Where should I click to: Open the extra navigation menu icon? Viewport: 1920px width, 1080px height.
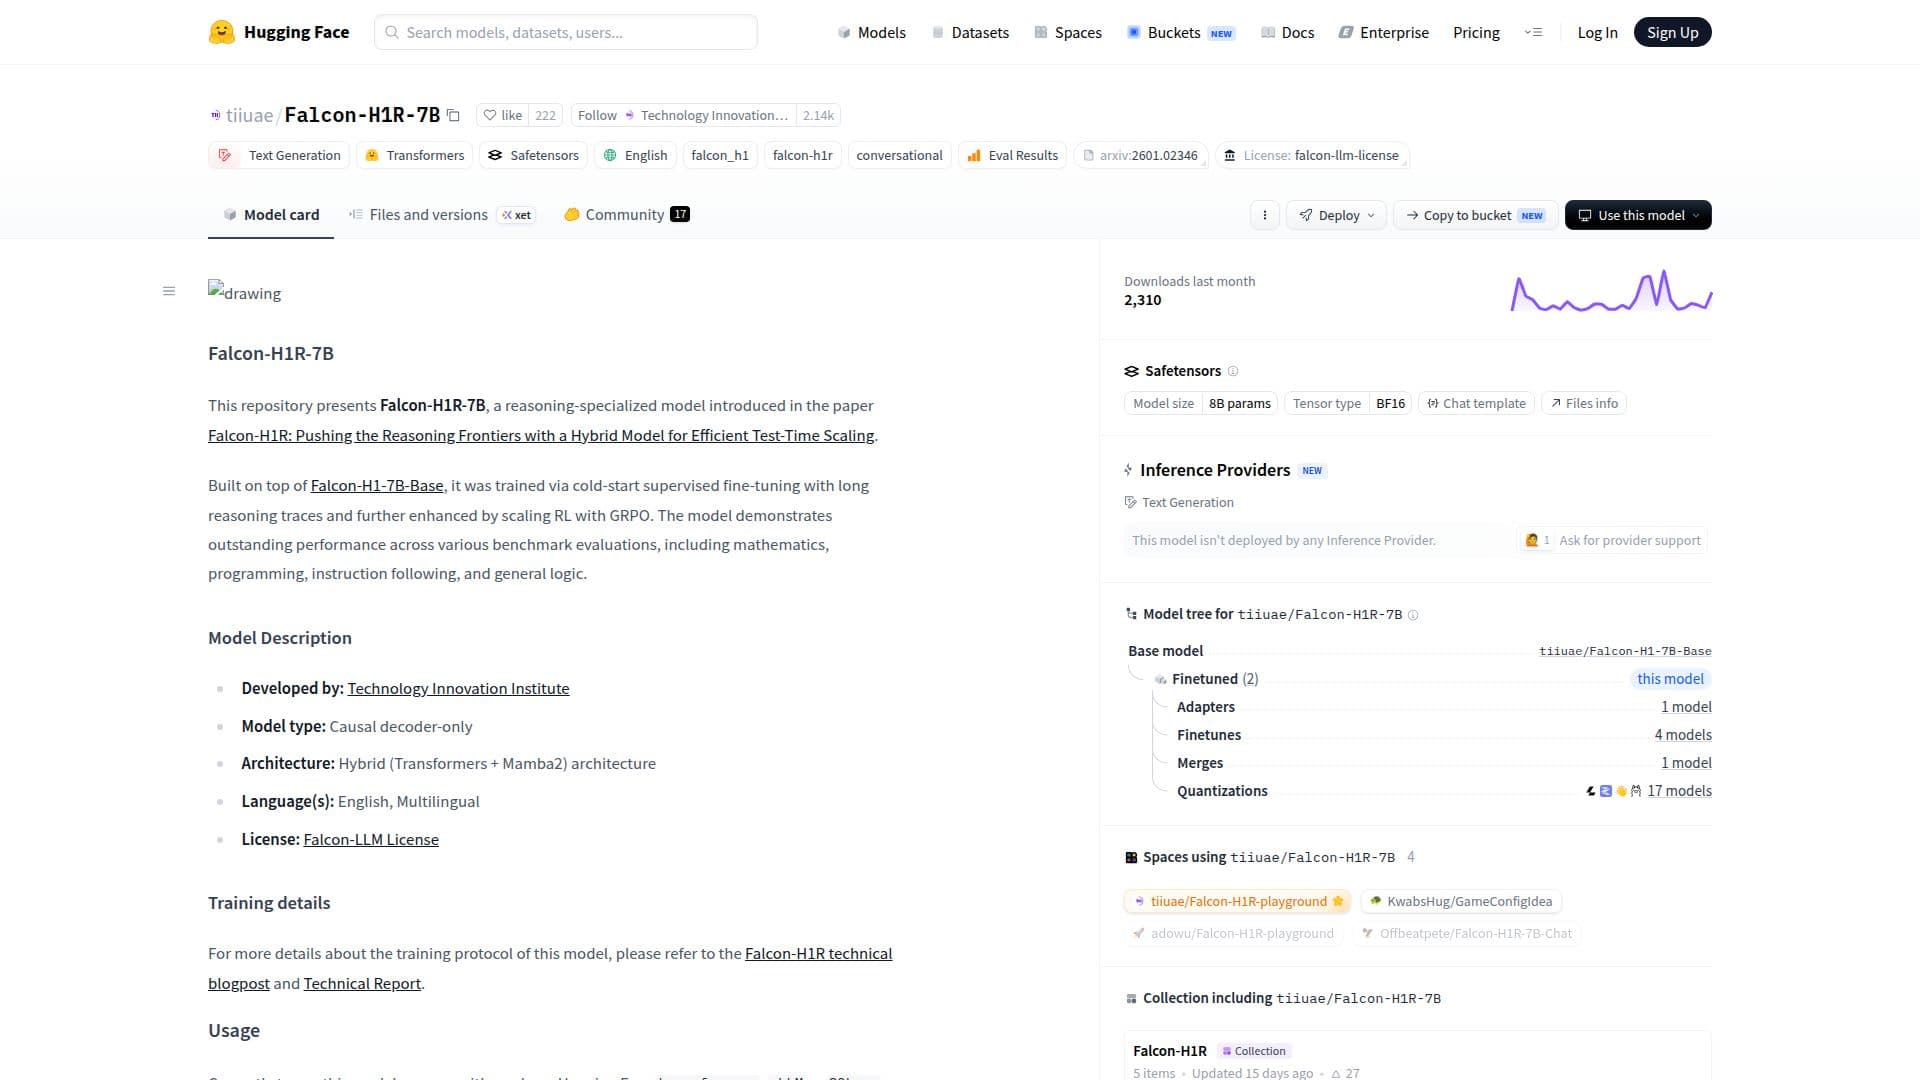(x=1533, y=32)
